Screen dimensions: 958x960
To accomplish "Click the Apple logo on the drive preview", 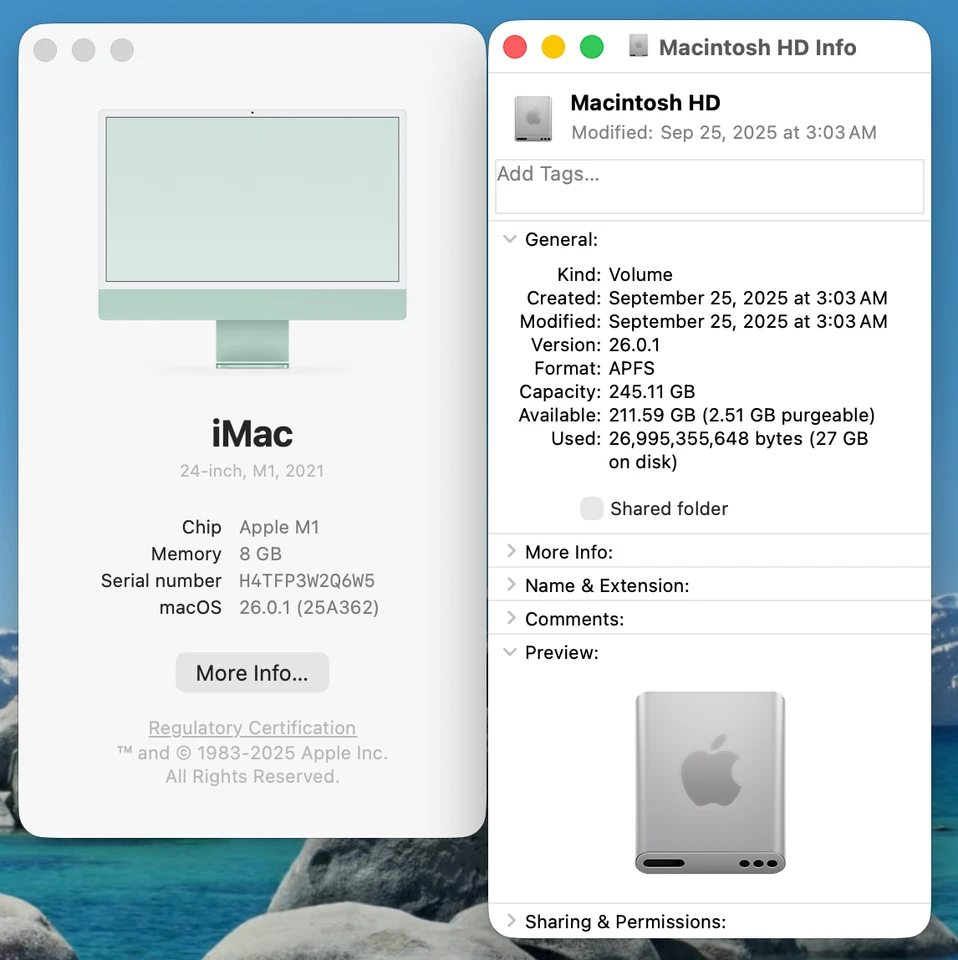I will [x=710, y=770].
